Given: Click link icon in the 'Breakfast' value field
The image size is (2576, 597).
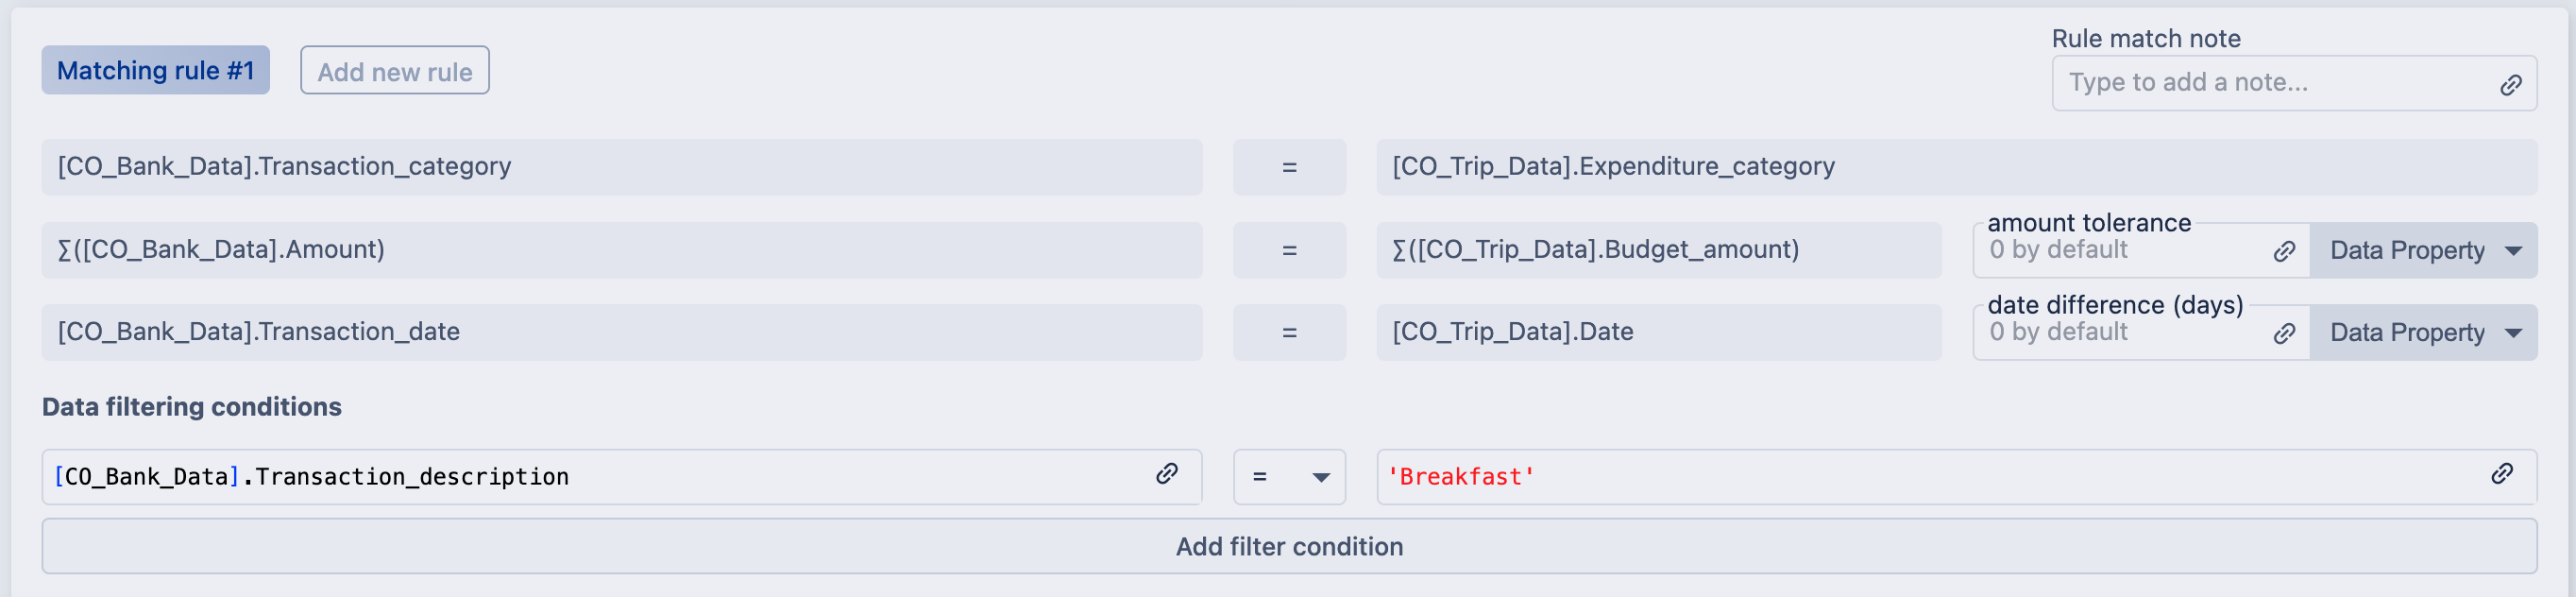Looking at the screenshot, I should 2502,474.
